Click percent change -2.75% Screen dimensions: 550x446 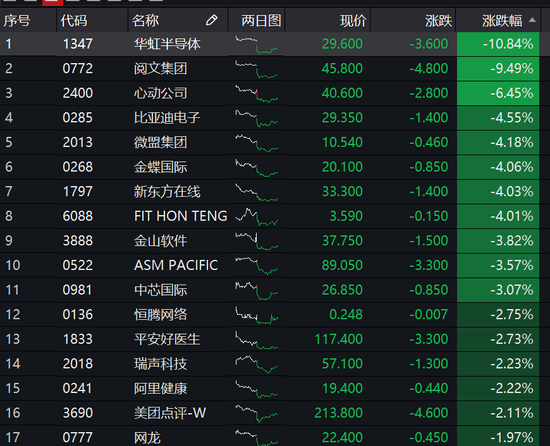pos(512,315)
